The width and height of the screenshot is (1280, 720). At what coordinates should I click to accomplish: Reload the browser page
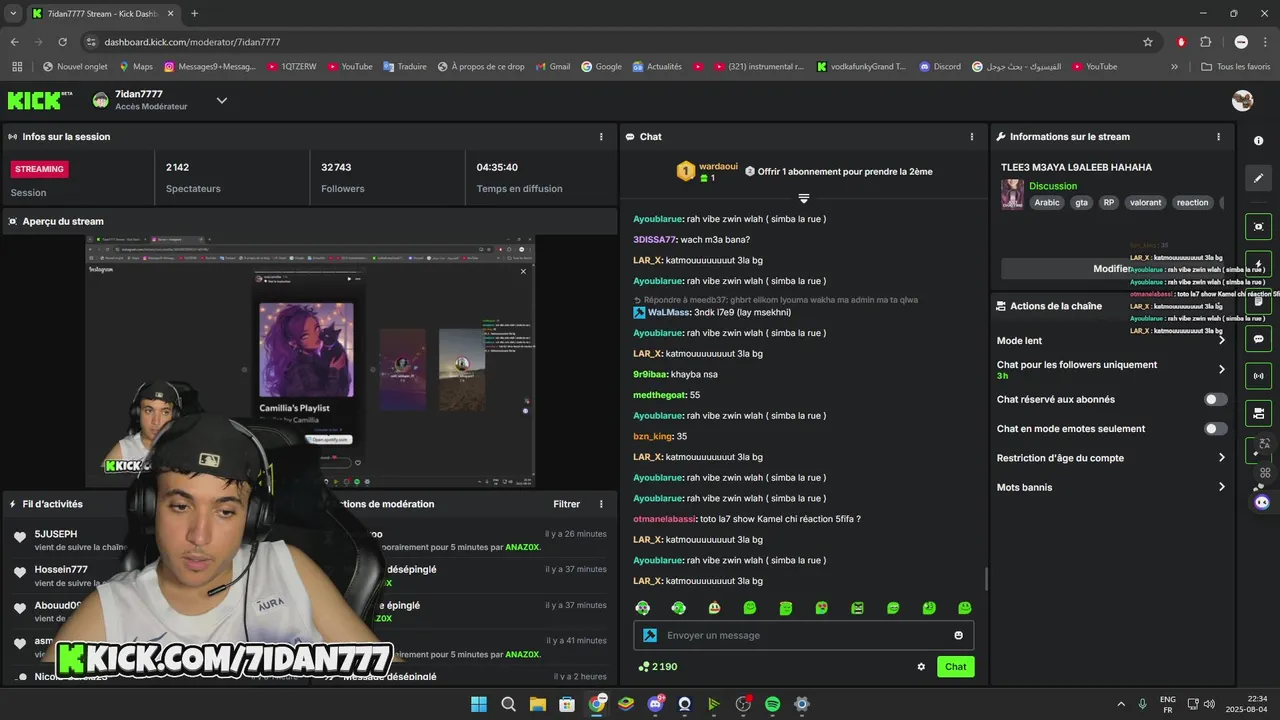[x=62, y=42]
